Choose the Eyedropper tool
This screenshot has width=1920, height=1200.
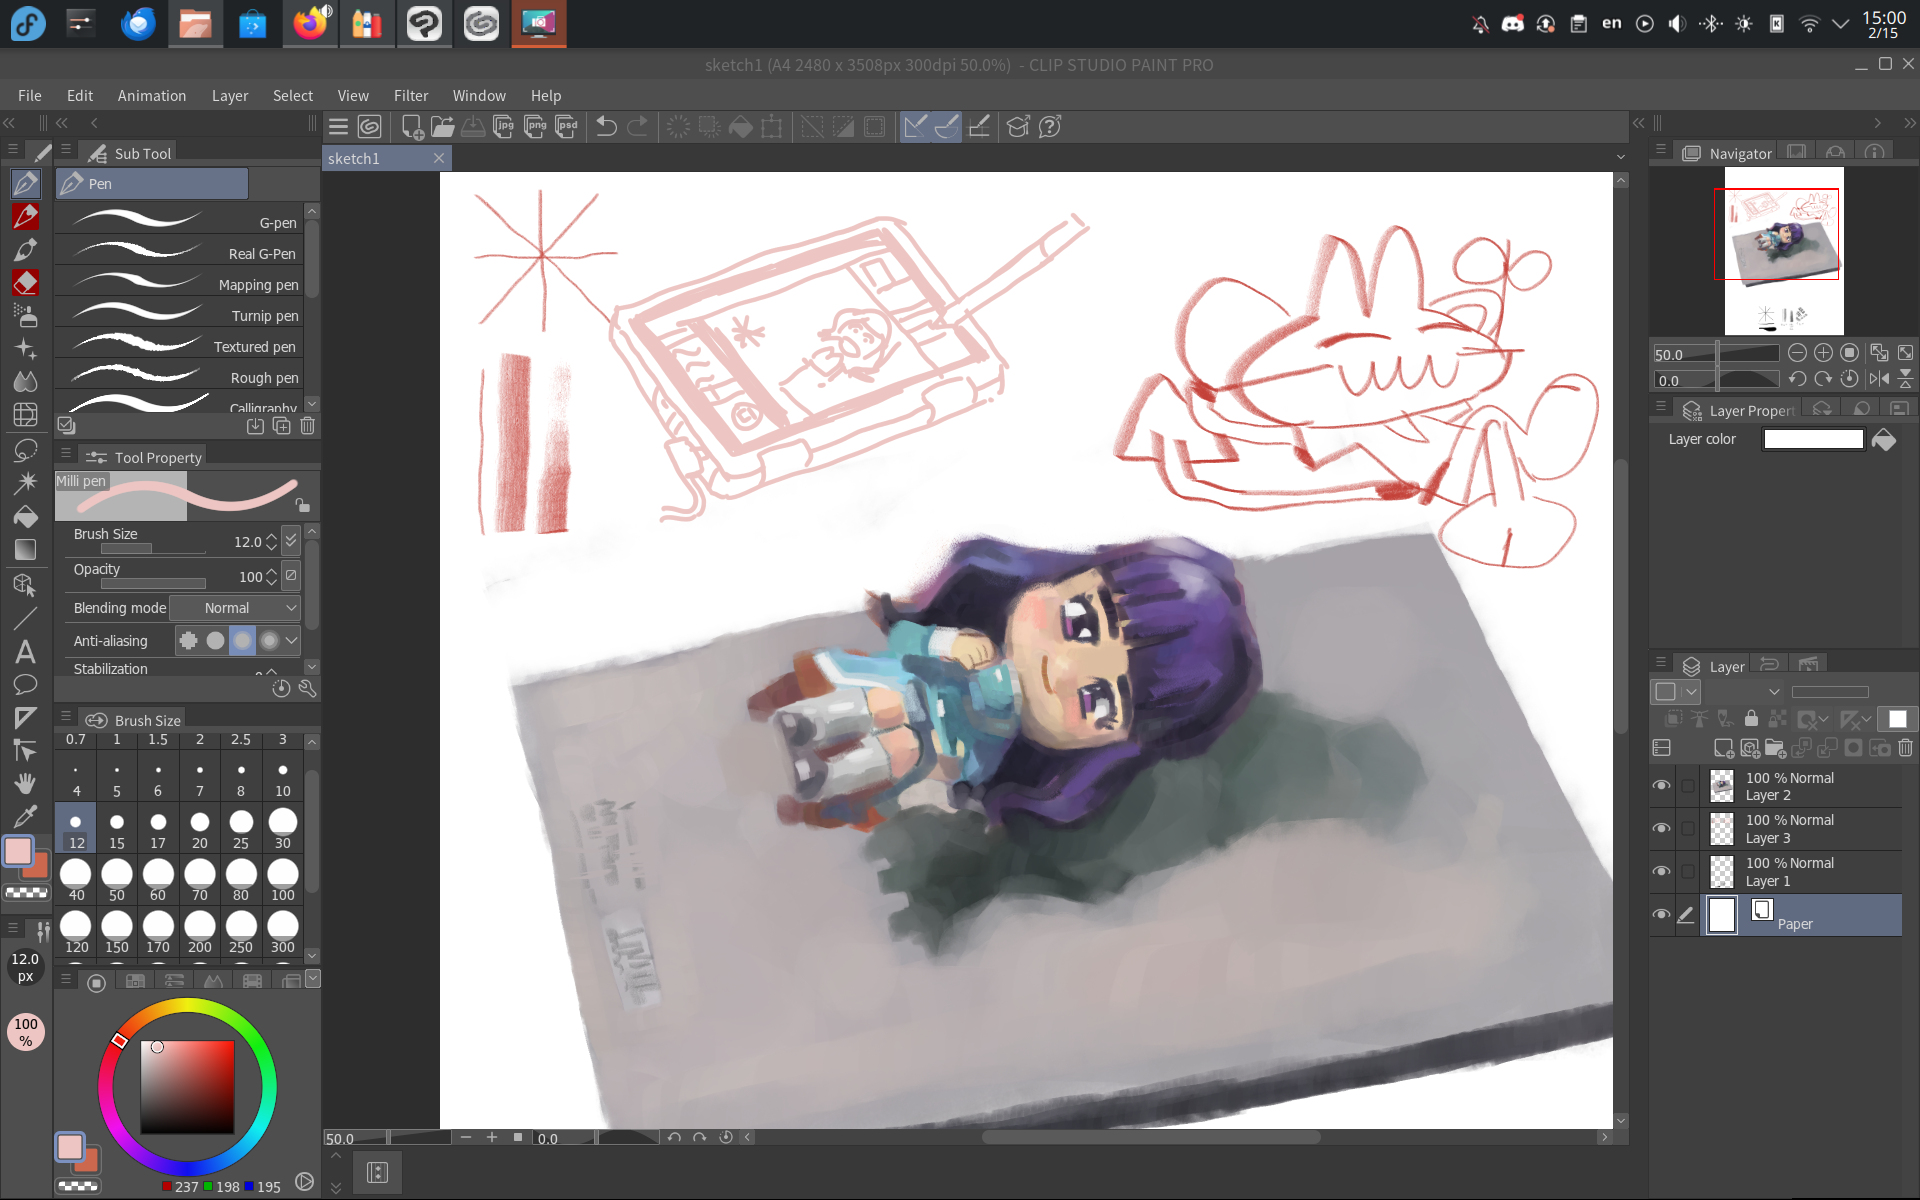pos(26,816)
